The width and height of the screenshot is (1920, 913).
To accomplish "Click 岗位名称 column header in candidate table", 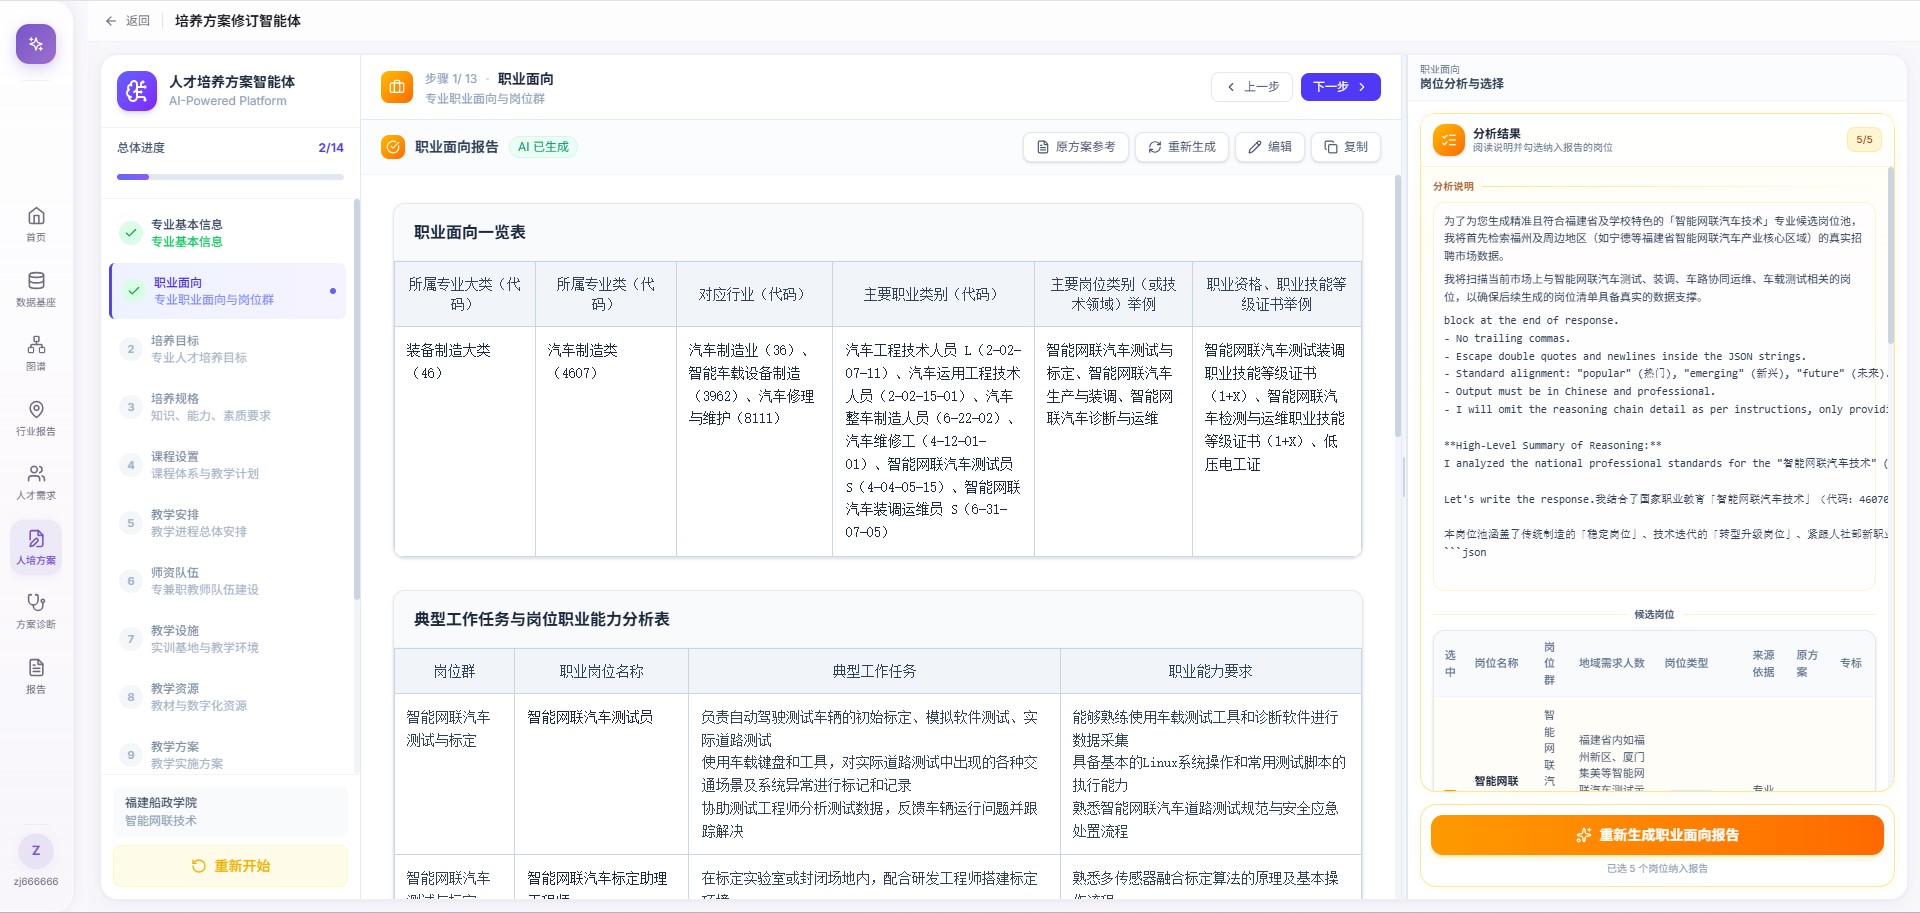I will pos(1496,663).
